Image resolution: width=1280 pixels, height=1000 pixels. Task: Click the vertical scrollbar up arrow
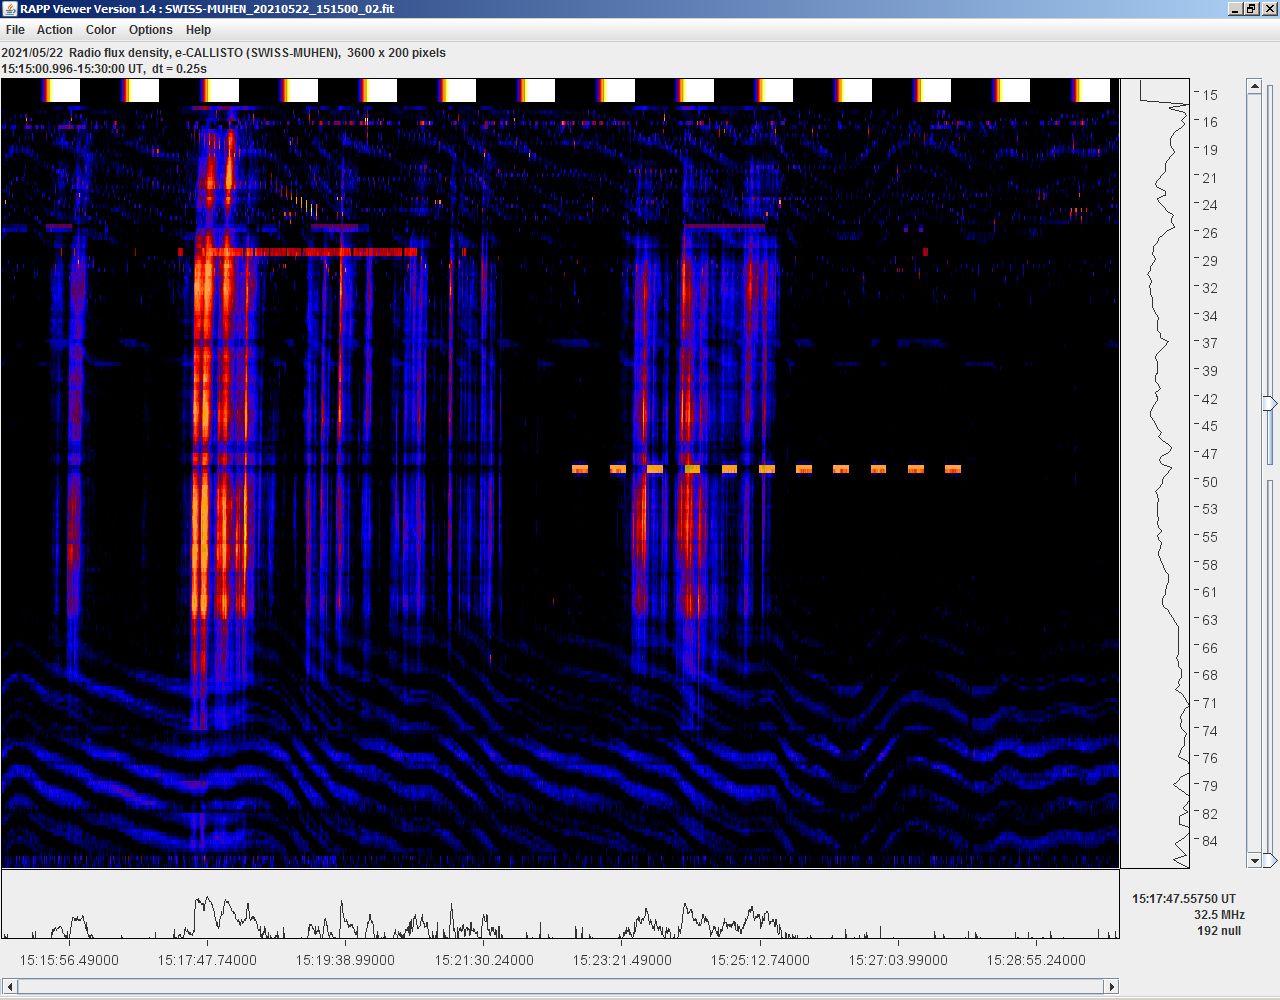point(1255,87)
